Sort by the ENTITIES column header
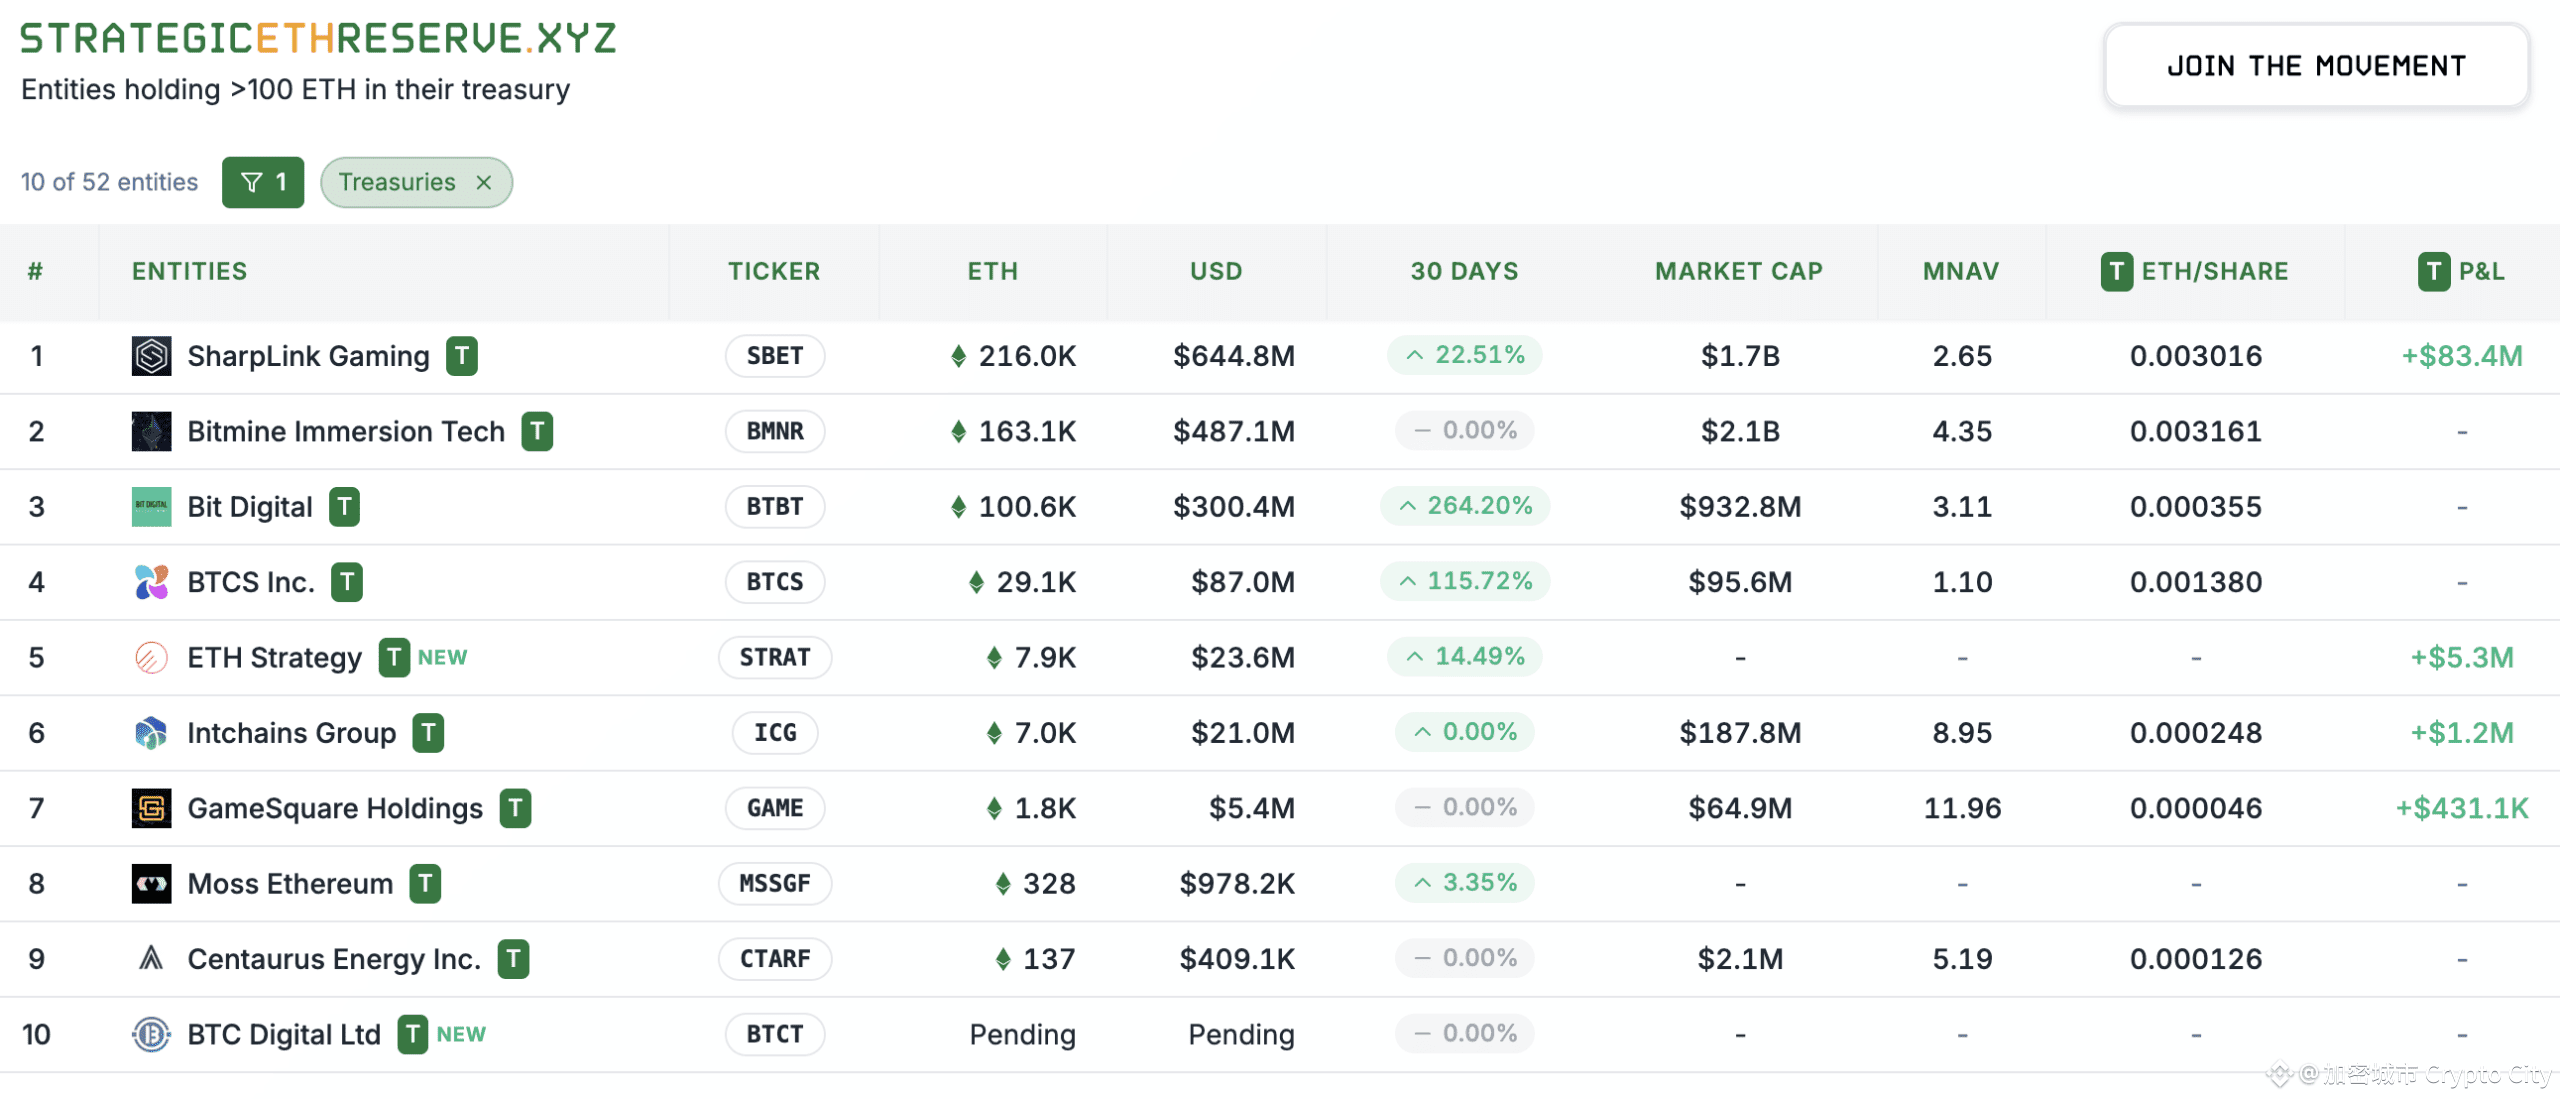 [189, 271]
